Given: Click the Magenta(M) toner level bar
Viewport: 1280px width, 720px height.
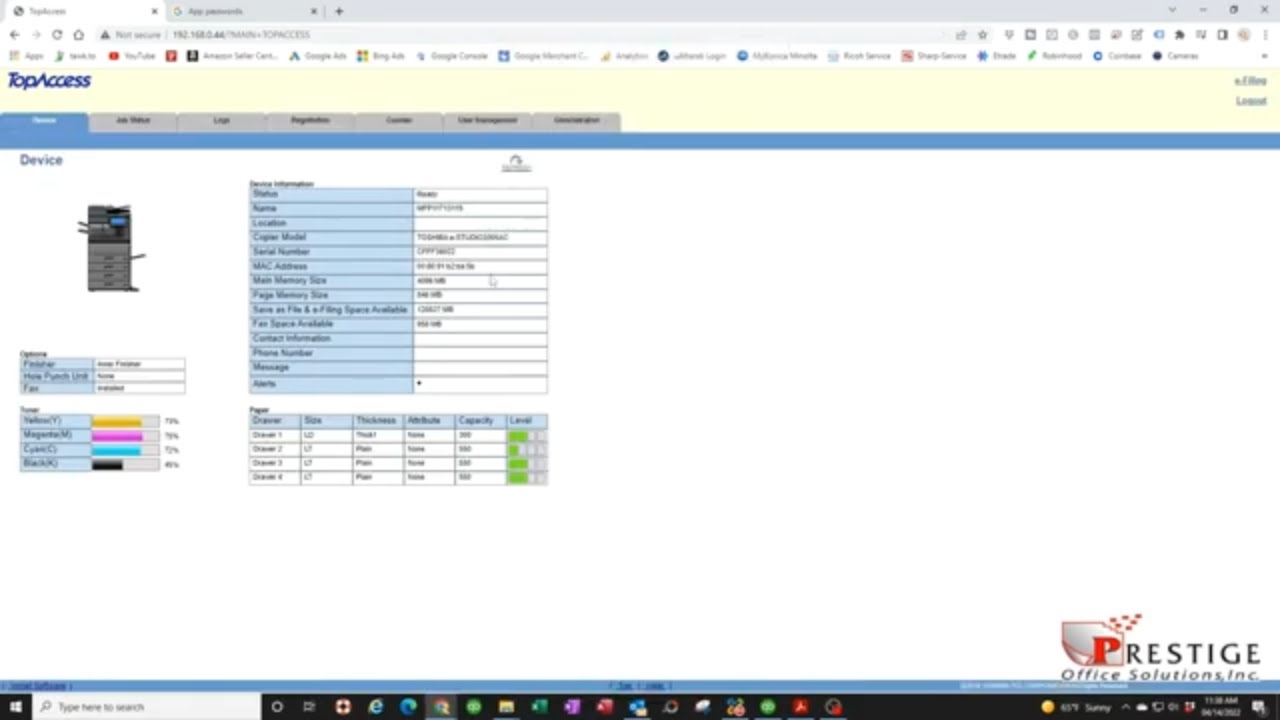Looking at the screenshot, I should (x=125, y=436).
